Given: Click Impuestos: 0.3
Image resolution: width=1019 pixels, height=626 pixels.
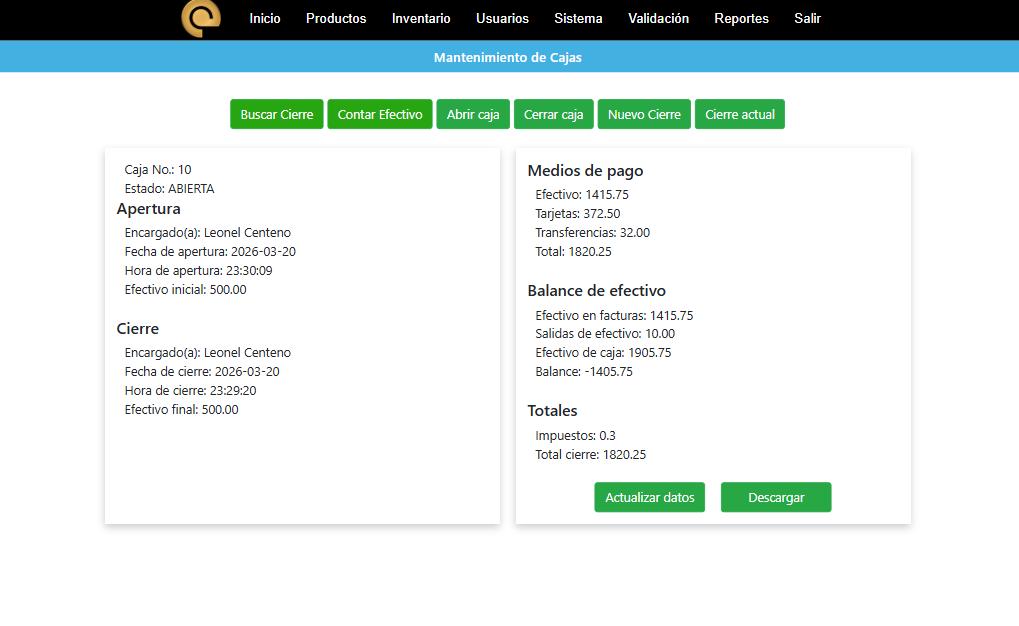Looking at the screenshot, I should [x=575, y=436].
